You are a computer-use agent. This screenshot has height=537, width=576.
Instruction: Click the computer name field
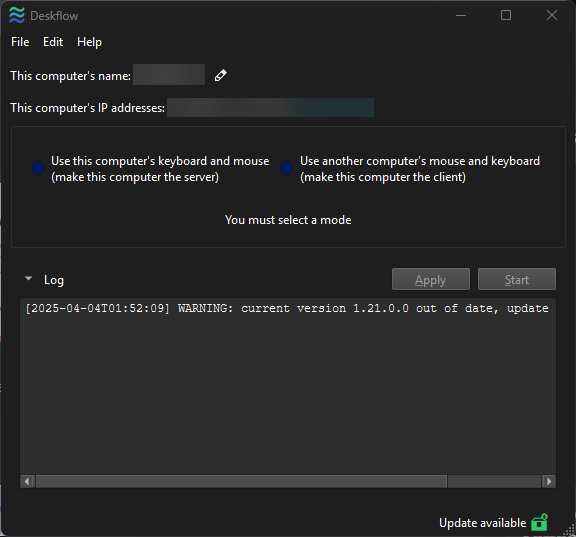(x=169, y=75)
